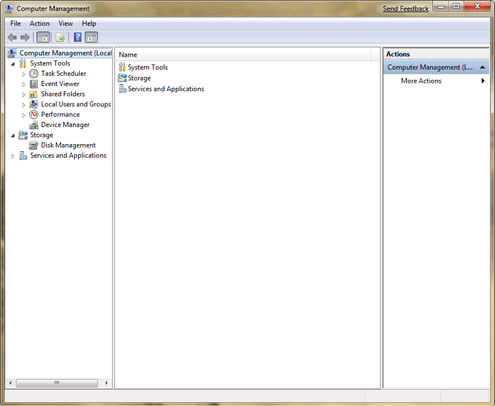The image size is (495, 406).
Task: Select Disk Management label in tree
Action: [68, 145]
